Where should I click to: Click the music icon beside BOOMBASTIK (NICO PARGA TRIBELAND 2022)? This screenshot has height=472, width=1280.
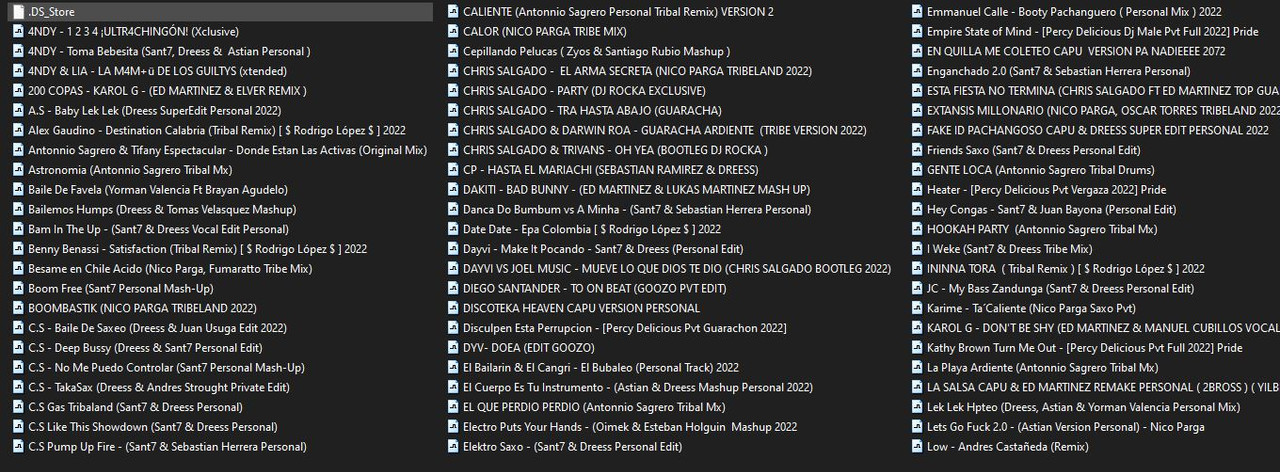18,308
